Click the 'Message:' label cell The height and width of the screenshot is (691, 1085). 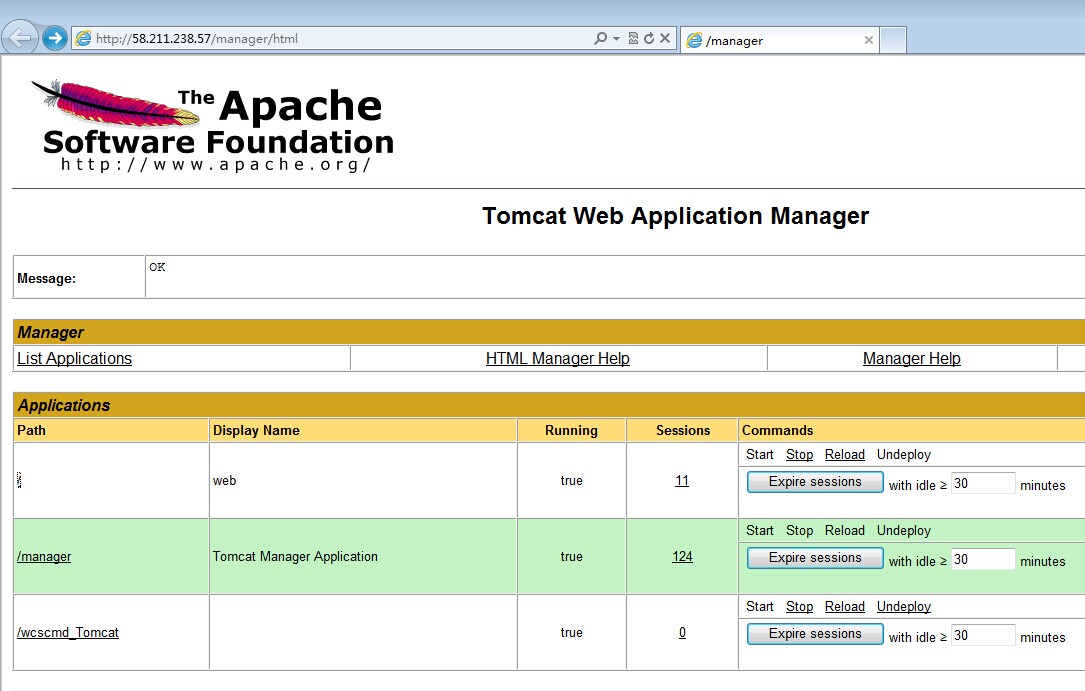click(x=79, y=277)
